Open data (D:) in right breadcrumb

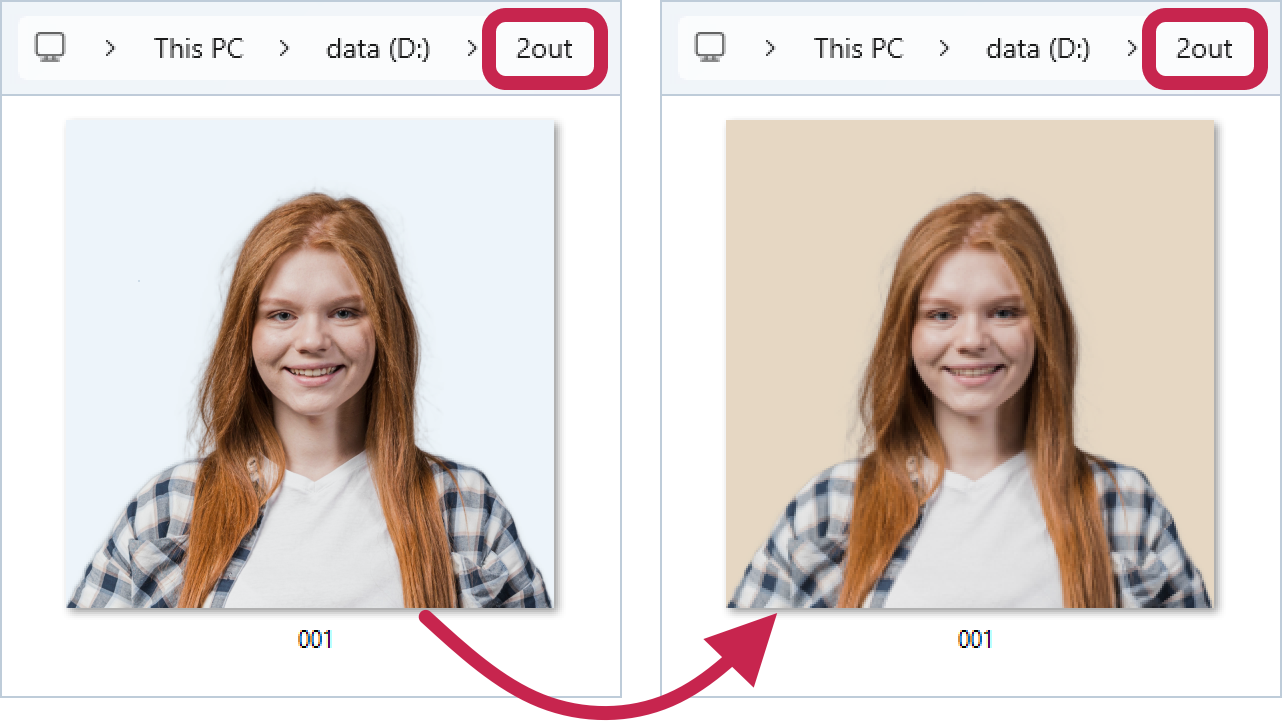click(x=1038, y=48)
